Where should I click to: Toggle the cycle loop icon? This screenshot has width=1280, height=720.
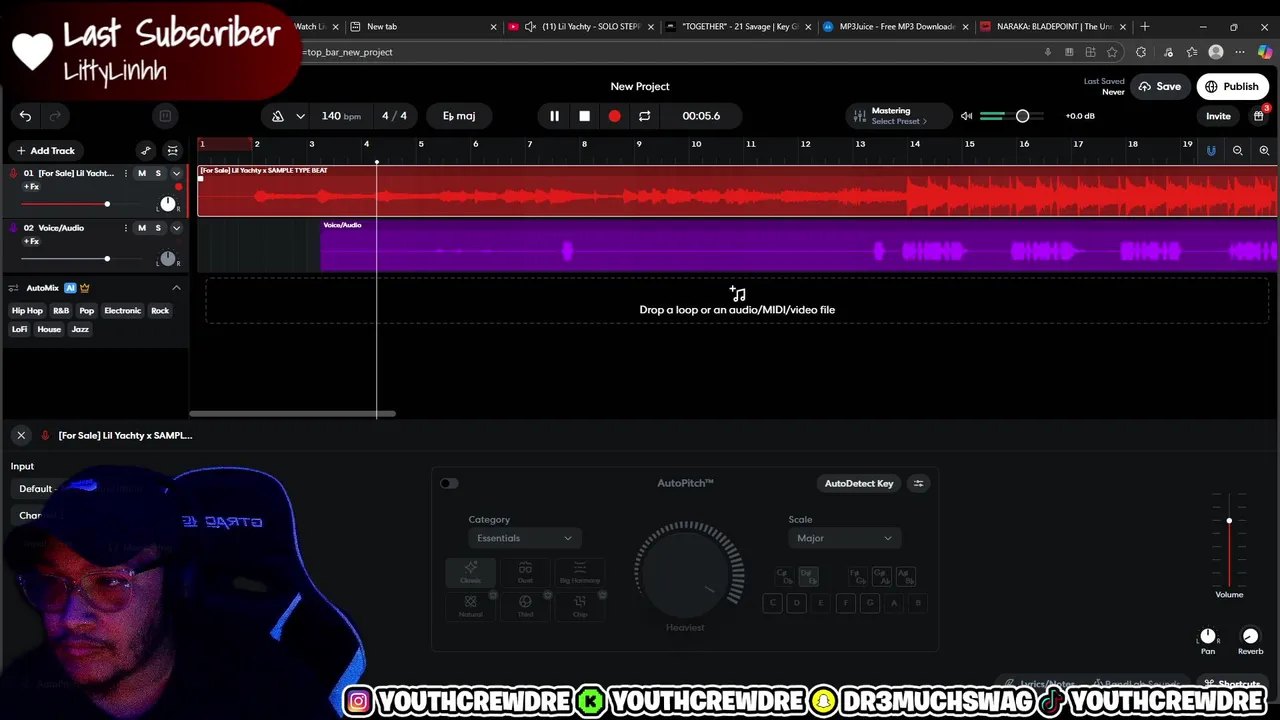click(644, 116)
